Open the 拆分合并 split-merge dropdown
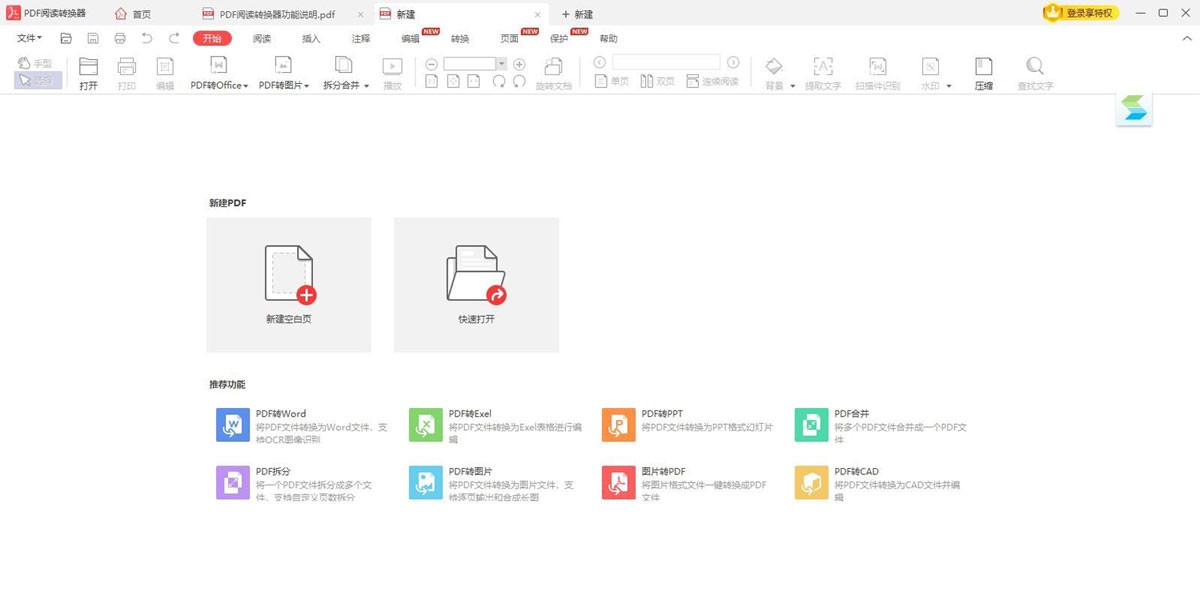Image resolution: width=1200 pixels, height=600 pixels. (x=345, y=72)
